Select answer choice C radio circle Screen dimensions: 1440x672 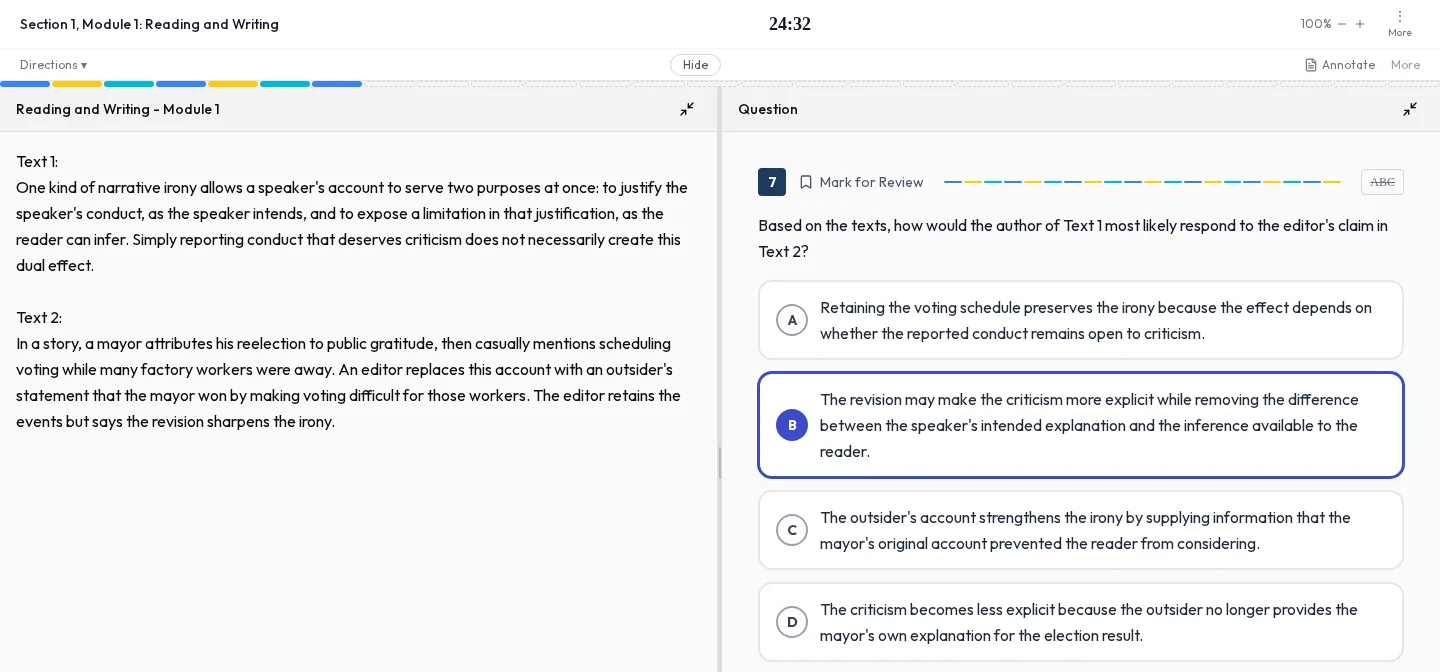[x=792, y=530]
